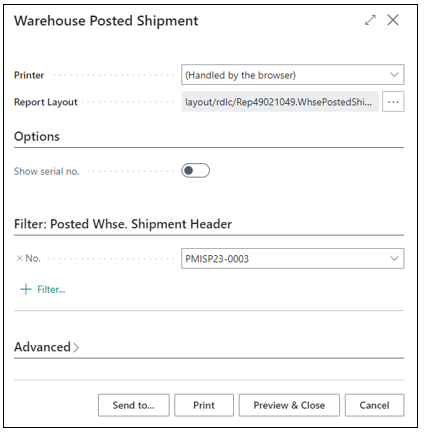The image size is (424, 434).
Task: Remove the No. filter with X icon
Action: pos(19,258)
